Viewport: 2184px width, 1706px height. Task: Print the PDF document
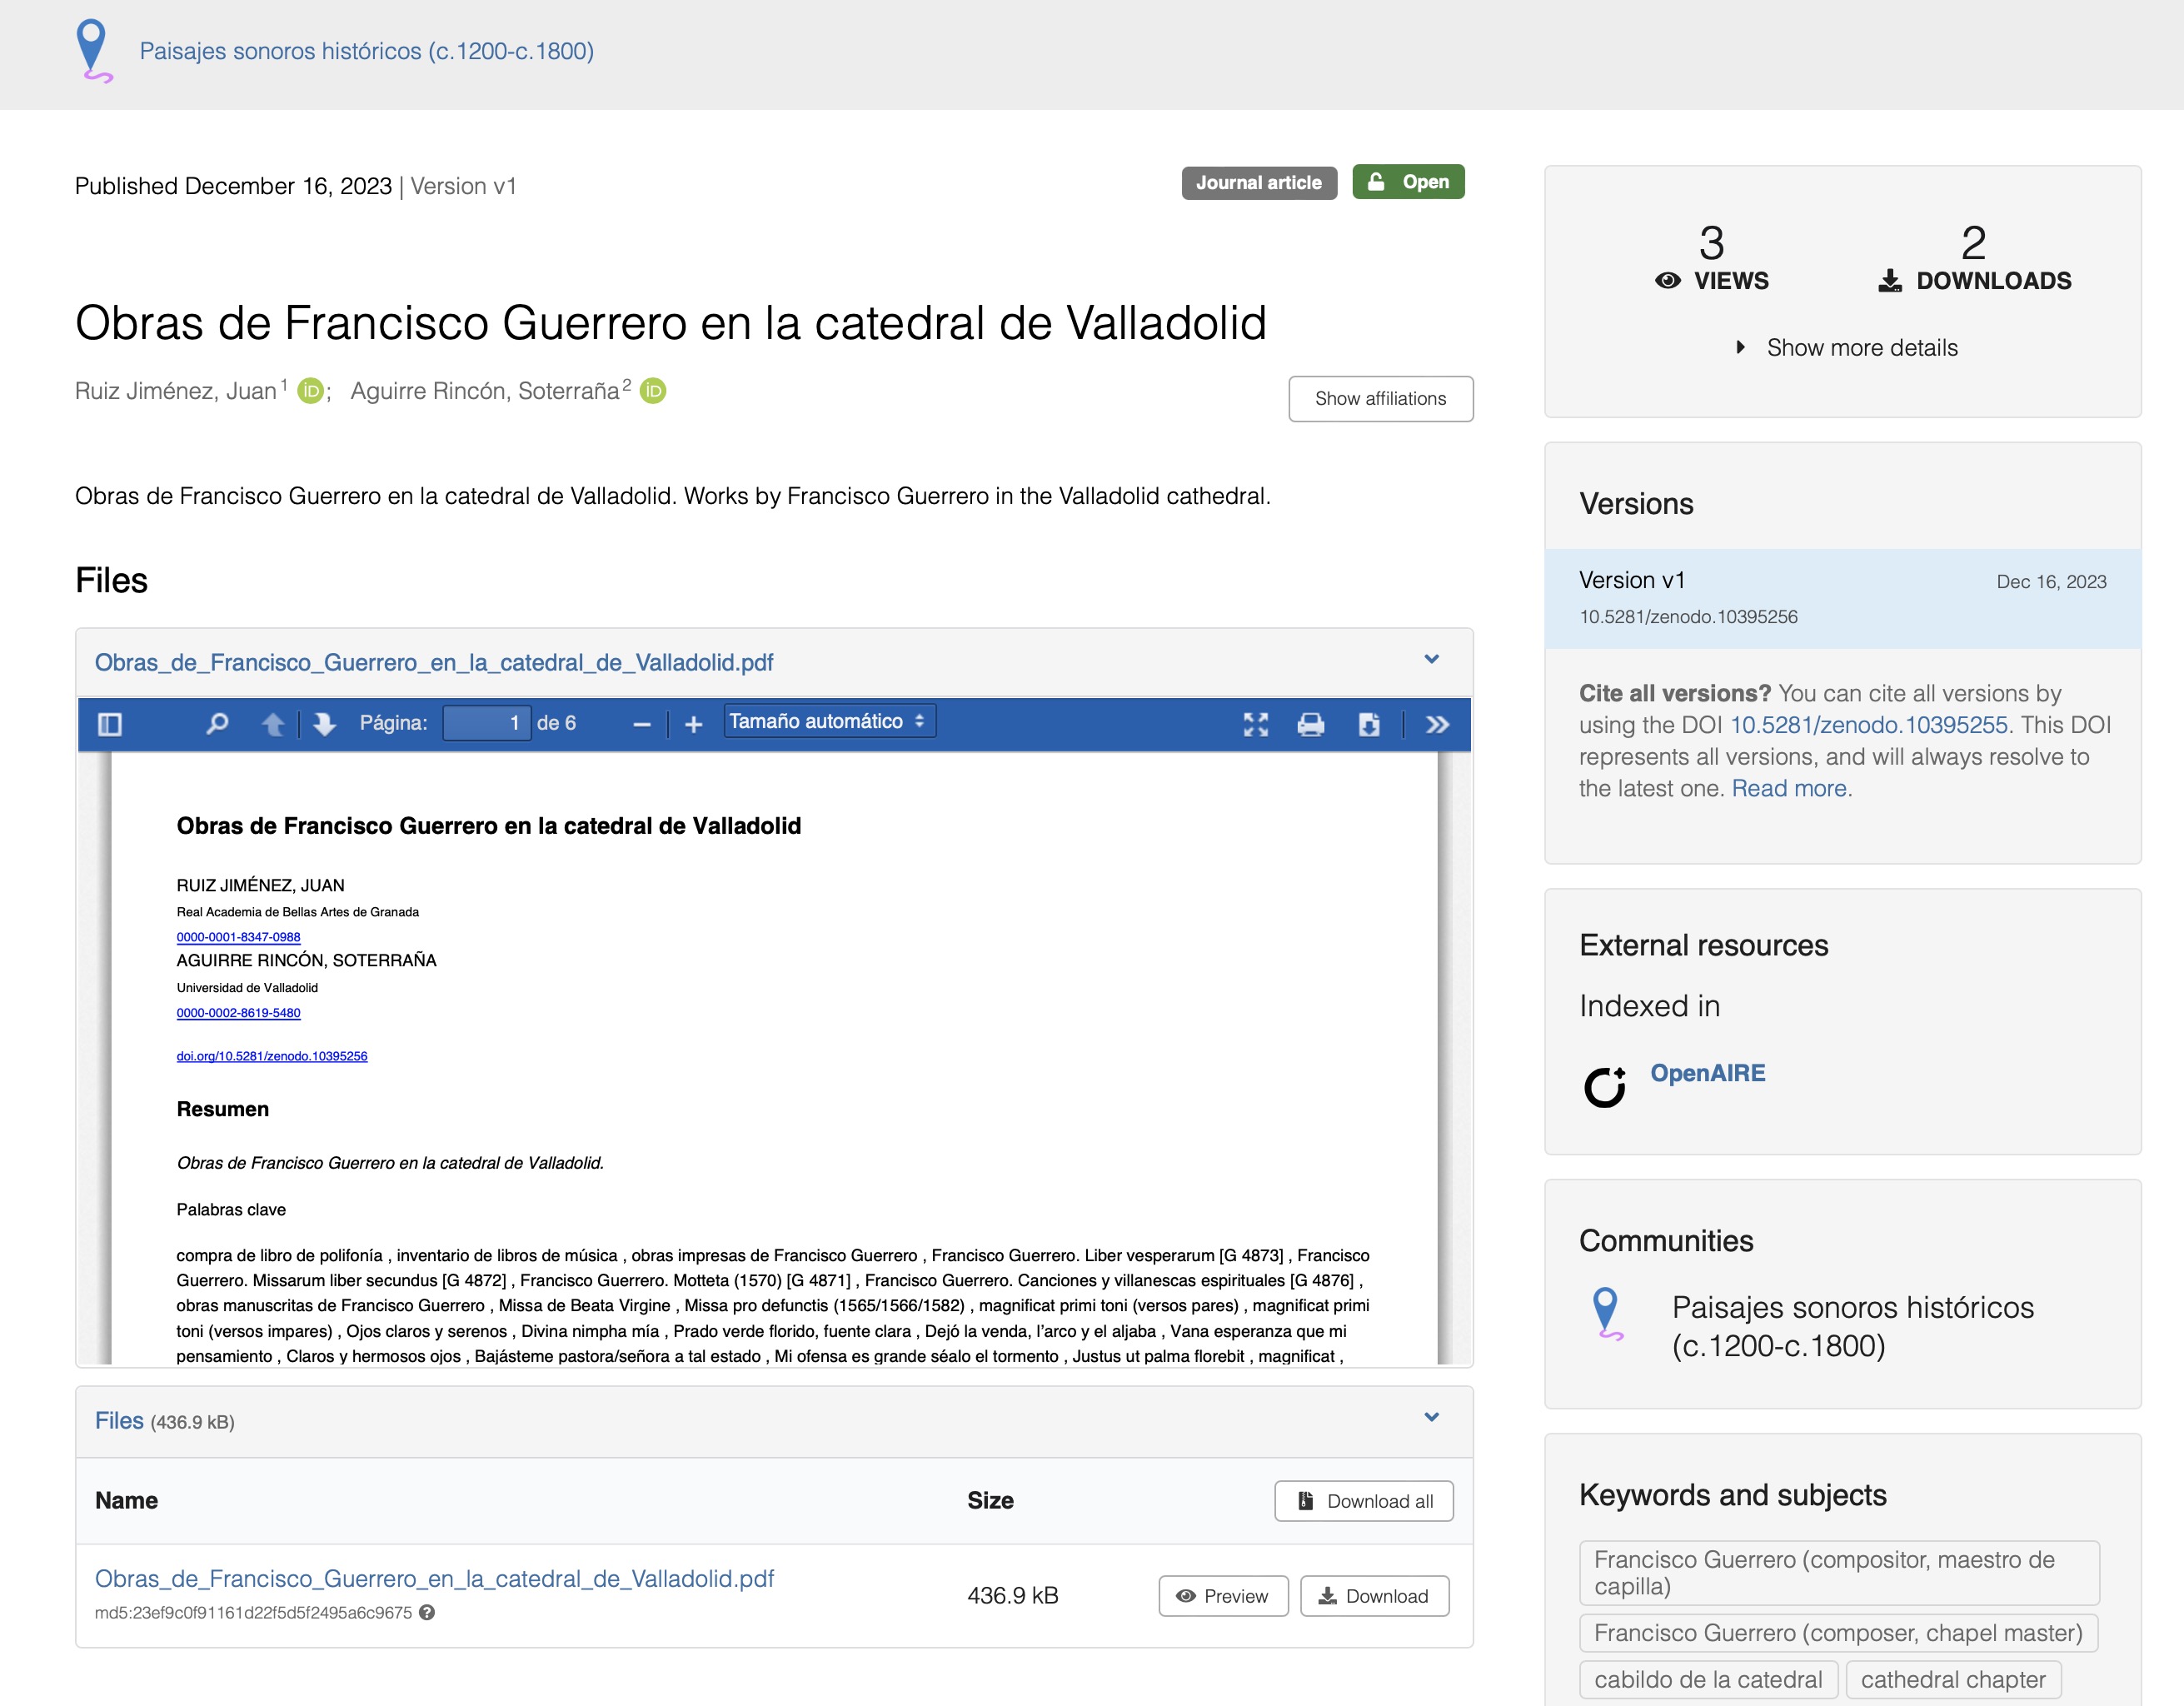tap(1310, 724)
